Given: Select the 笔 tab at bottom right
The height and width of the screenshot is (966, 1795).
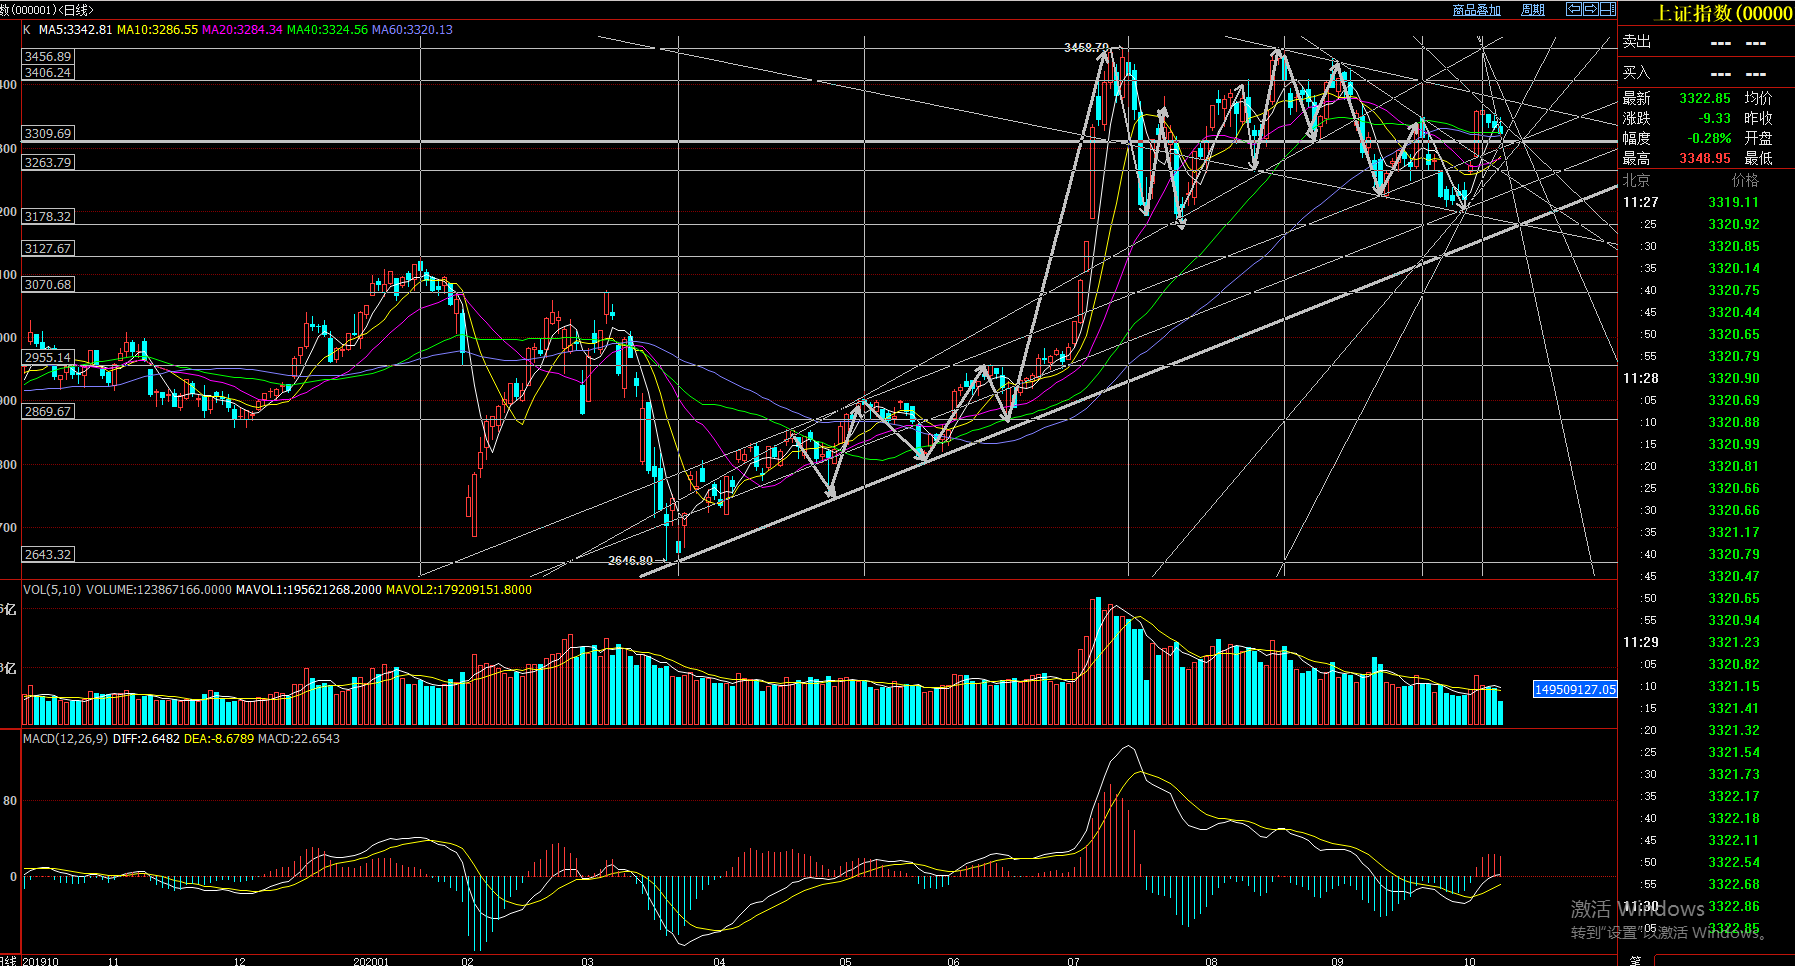Looking at the screenshot, I should (x=1635, y=960).
